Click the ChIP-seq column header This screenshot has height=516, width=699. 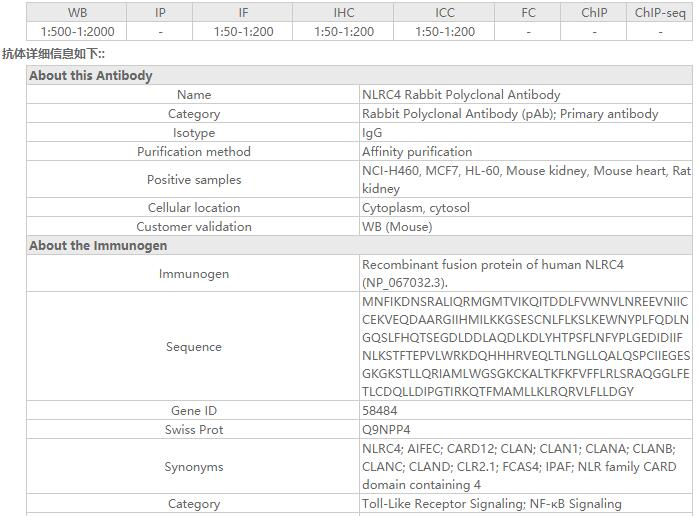tap(660, 13)
